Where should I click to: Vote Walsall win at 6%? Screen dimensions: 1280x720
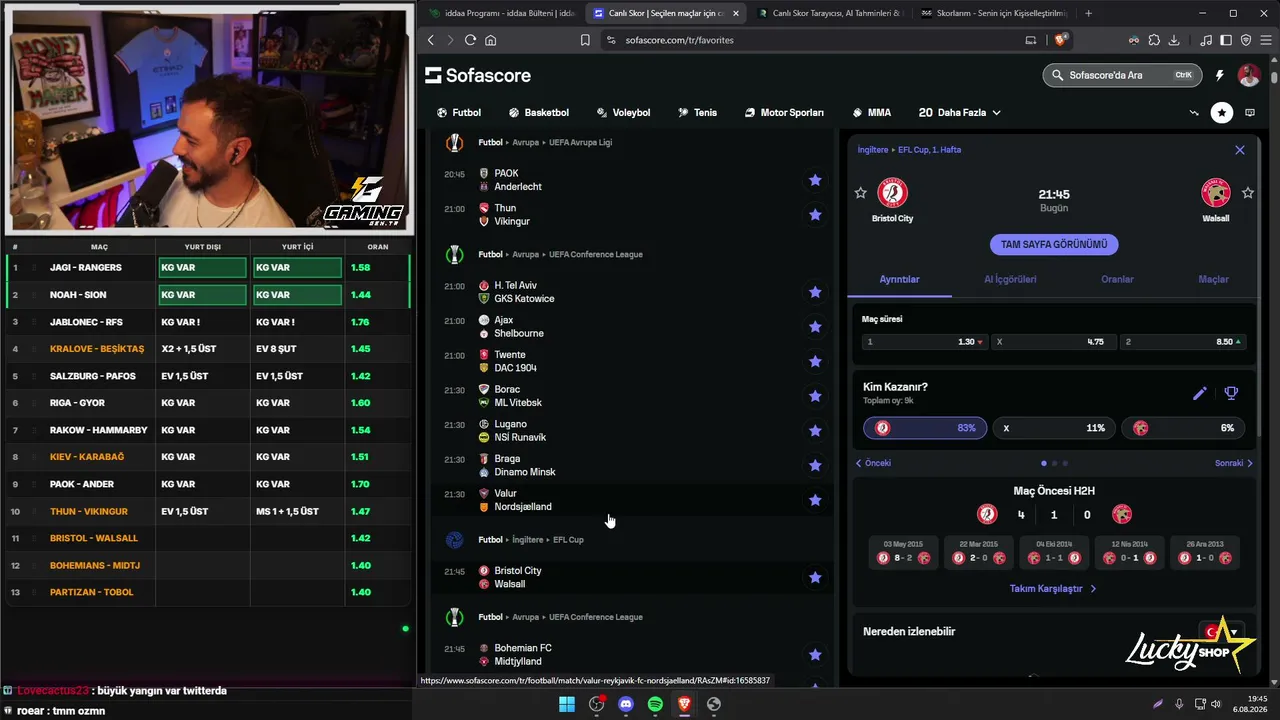[1182, 428]
